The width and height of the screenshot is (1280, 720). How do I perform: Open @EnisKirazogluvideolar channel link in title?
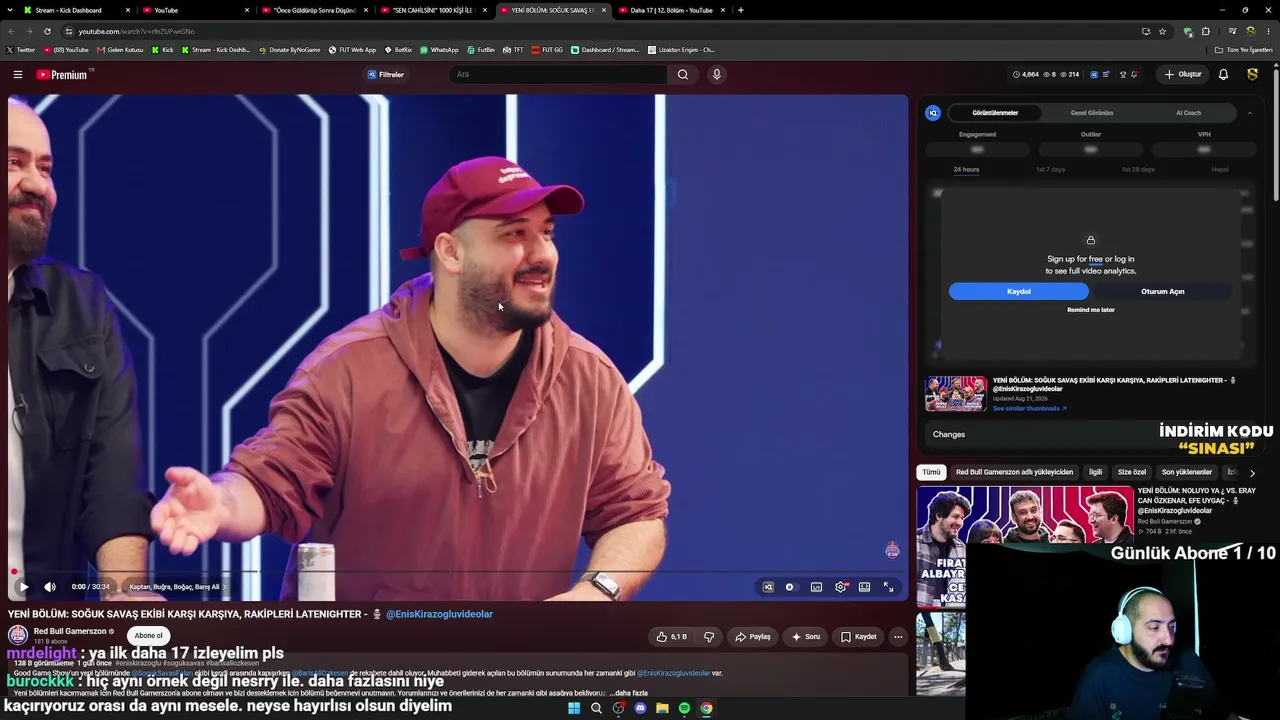click(x=439, y=614)
